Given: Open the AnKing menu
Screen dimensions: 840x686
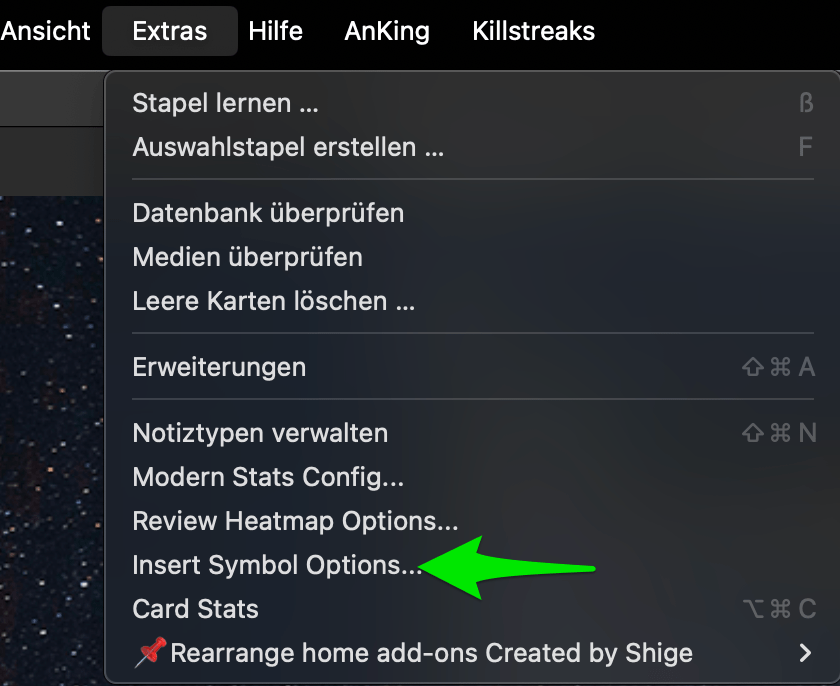Looking at the screenshot, I should click(387, 31).
